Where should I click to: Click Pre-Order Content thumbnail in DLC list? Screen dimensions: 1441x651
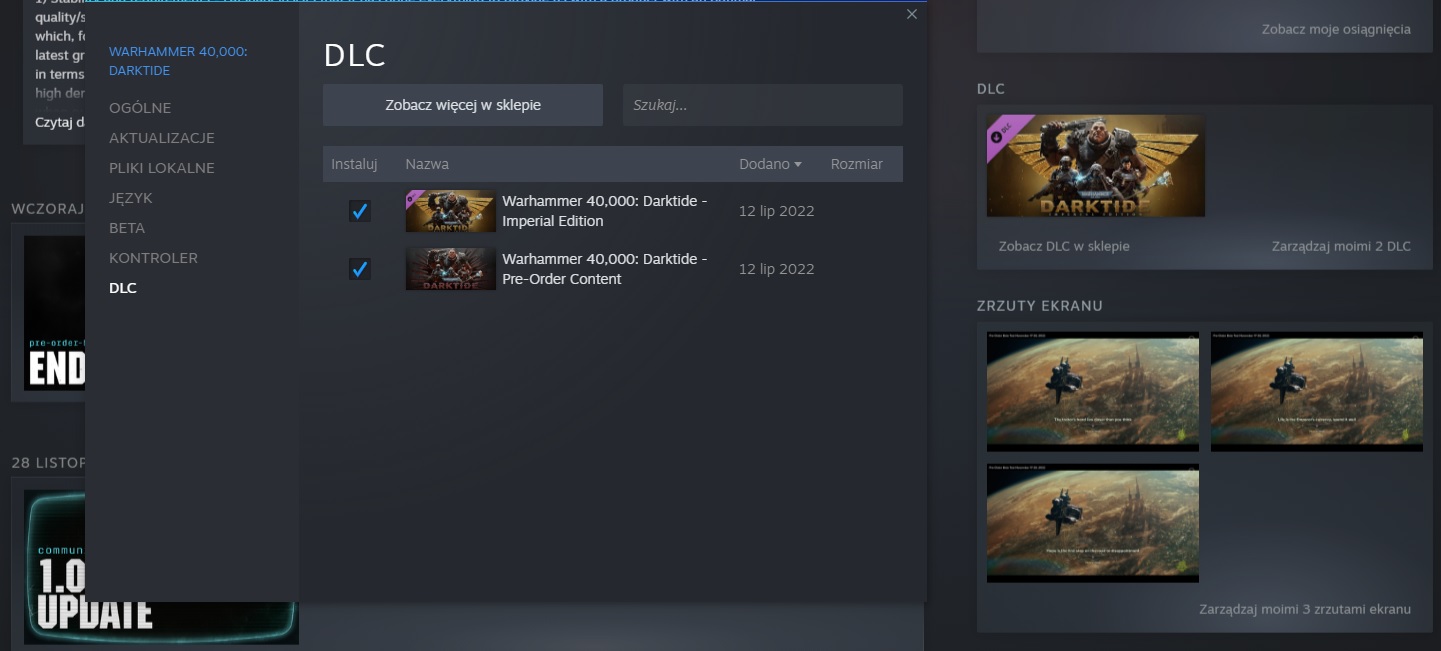[x=451, y=269]
